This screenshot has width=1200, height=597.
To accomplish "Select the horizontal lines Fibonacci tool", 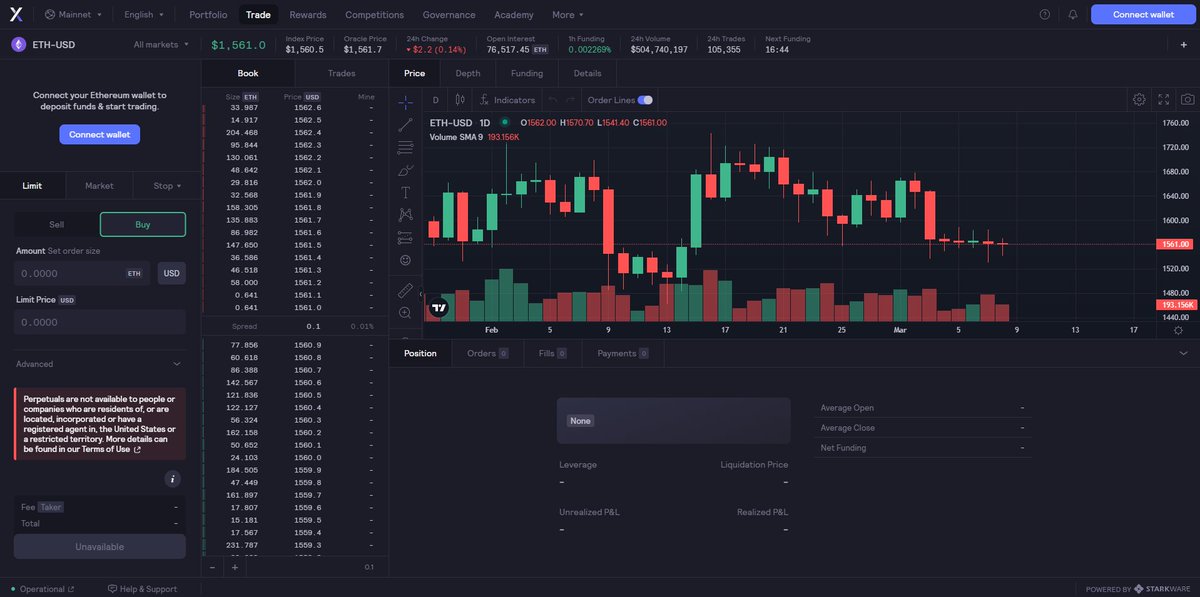I will click(405, 147).
